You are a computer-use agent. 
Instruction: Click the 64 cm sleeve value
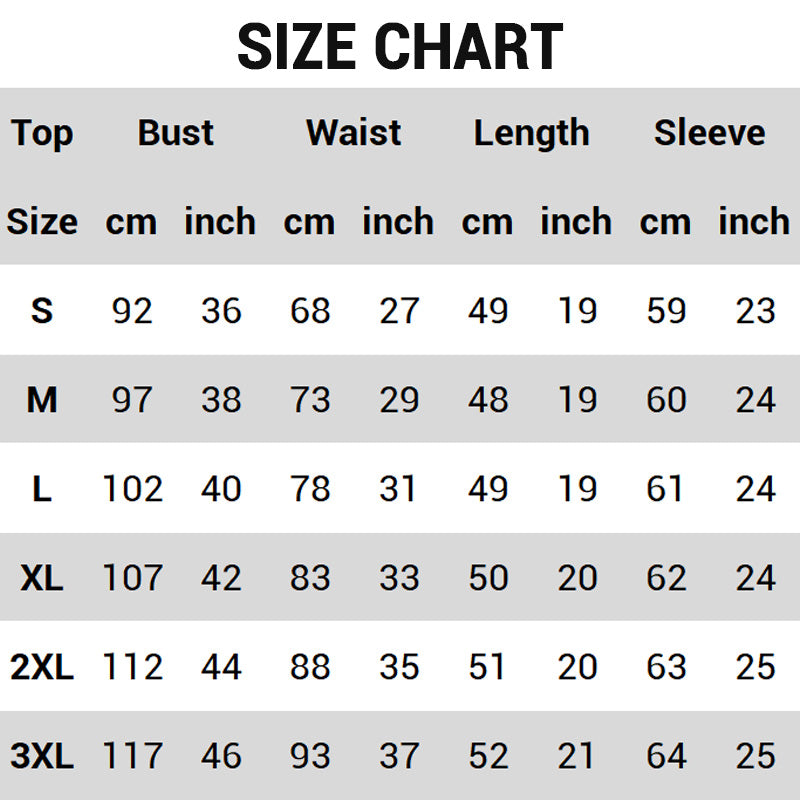[x=666, y=756]
